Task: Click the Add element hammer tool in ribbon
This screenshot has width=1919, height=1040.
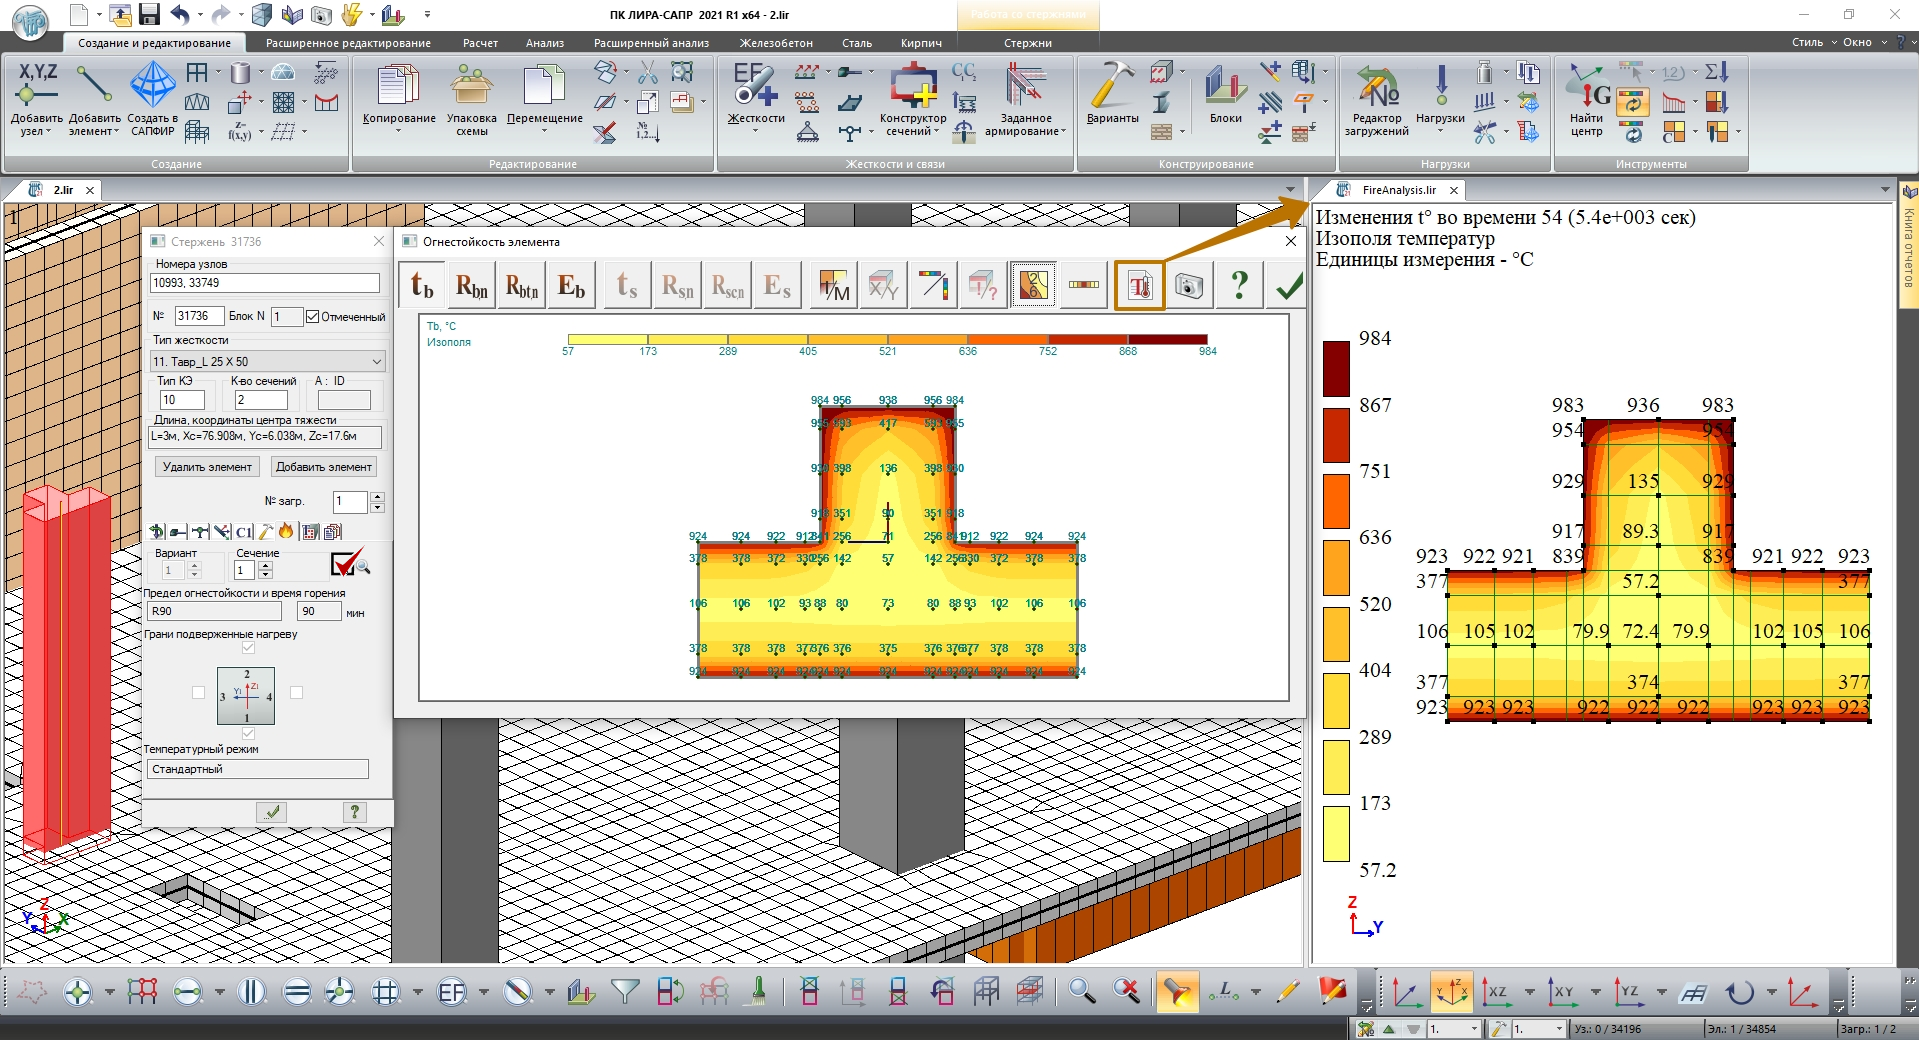Action: [x=94, y=98]
